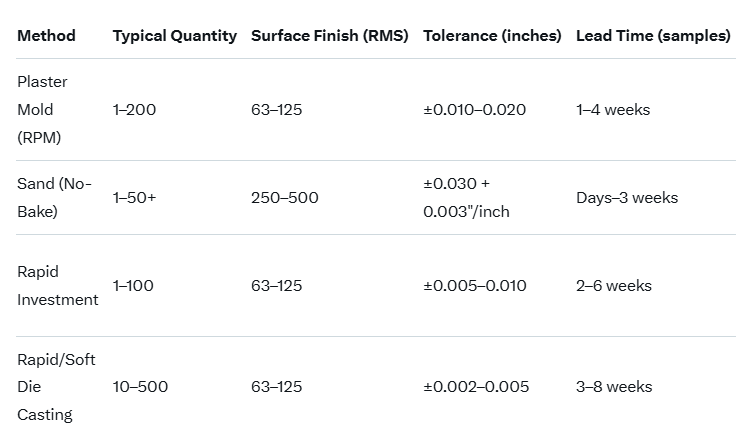Viewport: 736px width, 436px height.
Task: Click the Tolerance (inches) column header
Action: click(491, 36)
